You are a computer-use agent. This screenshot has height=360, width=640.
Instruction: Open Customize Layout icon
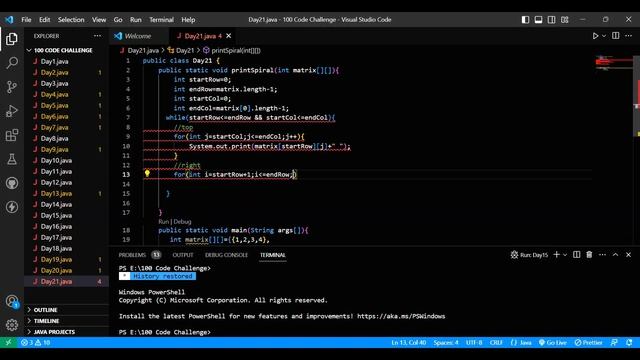coord(564,20)
